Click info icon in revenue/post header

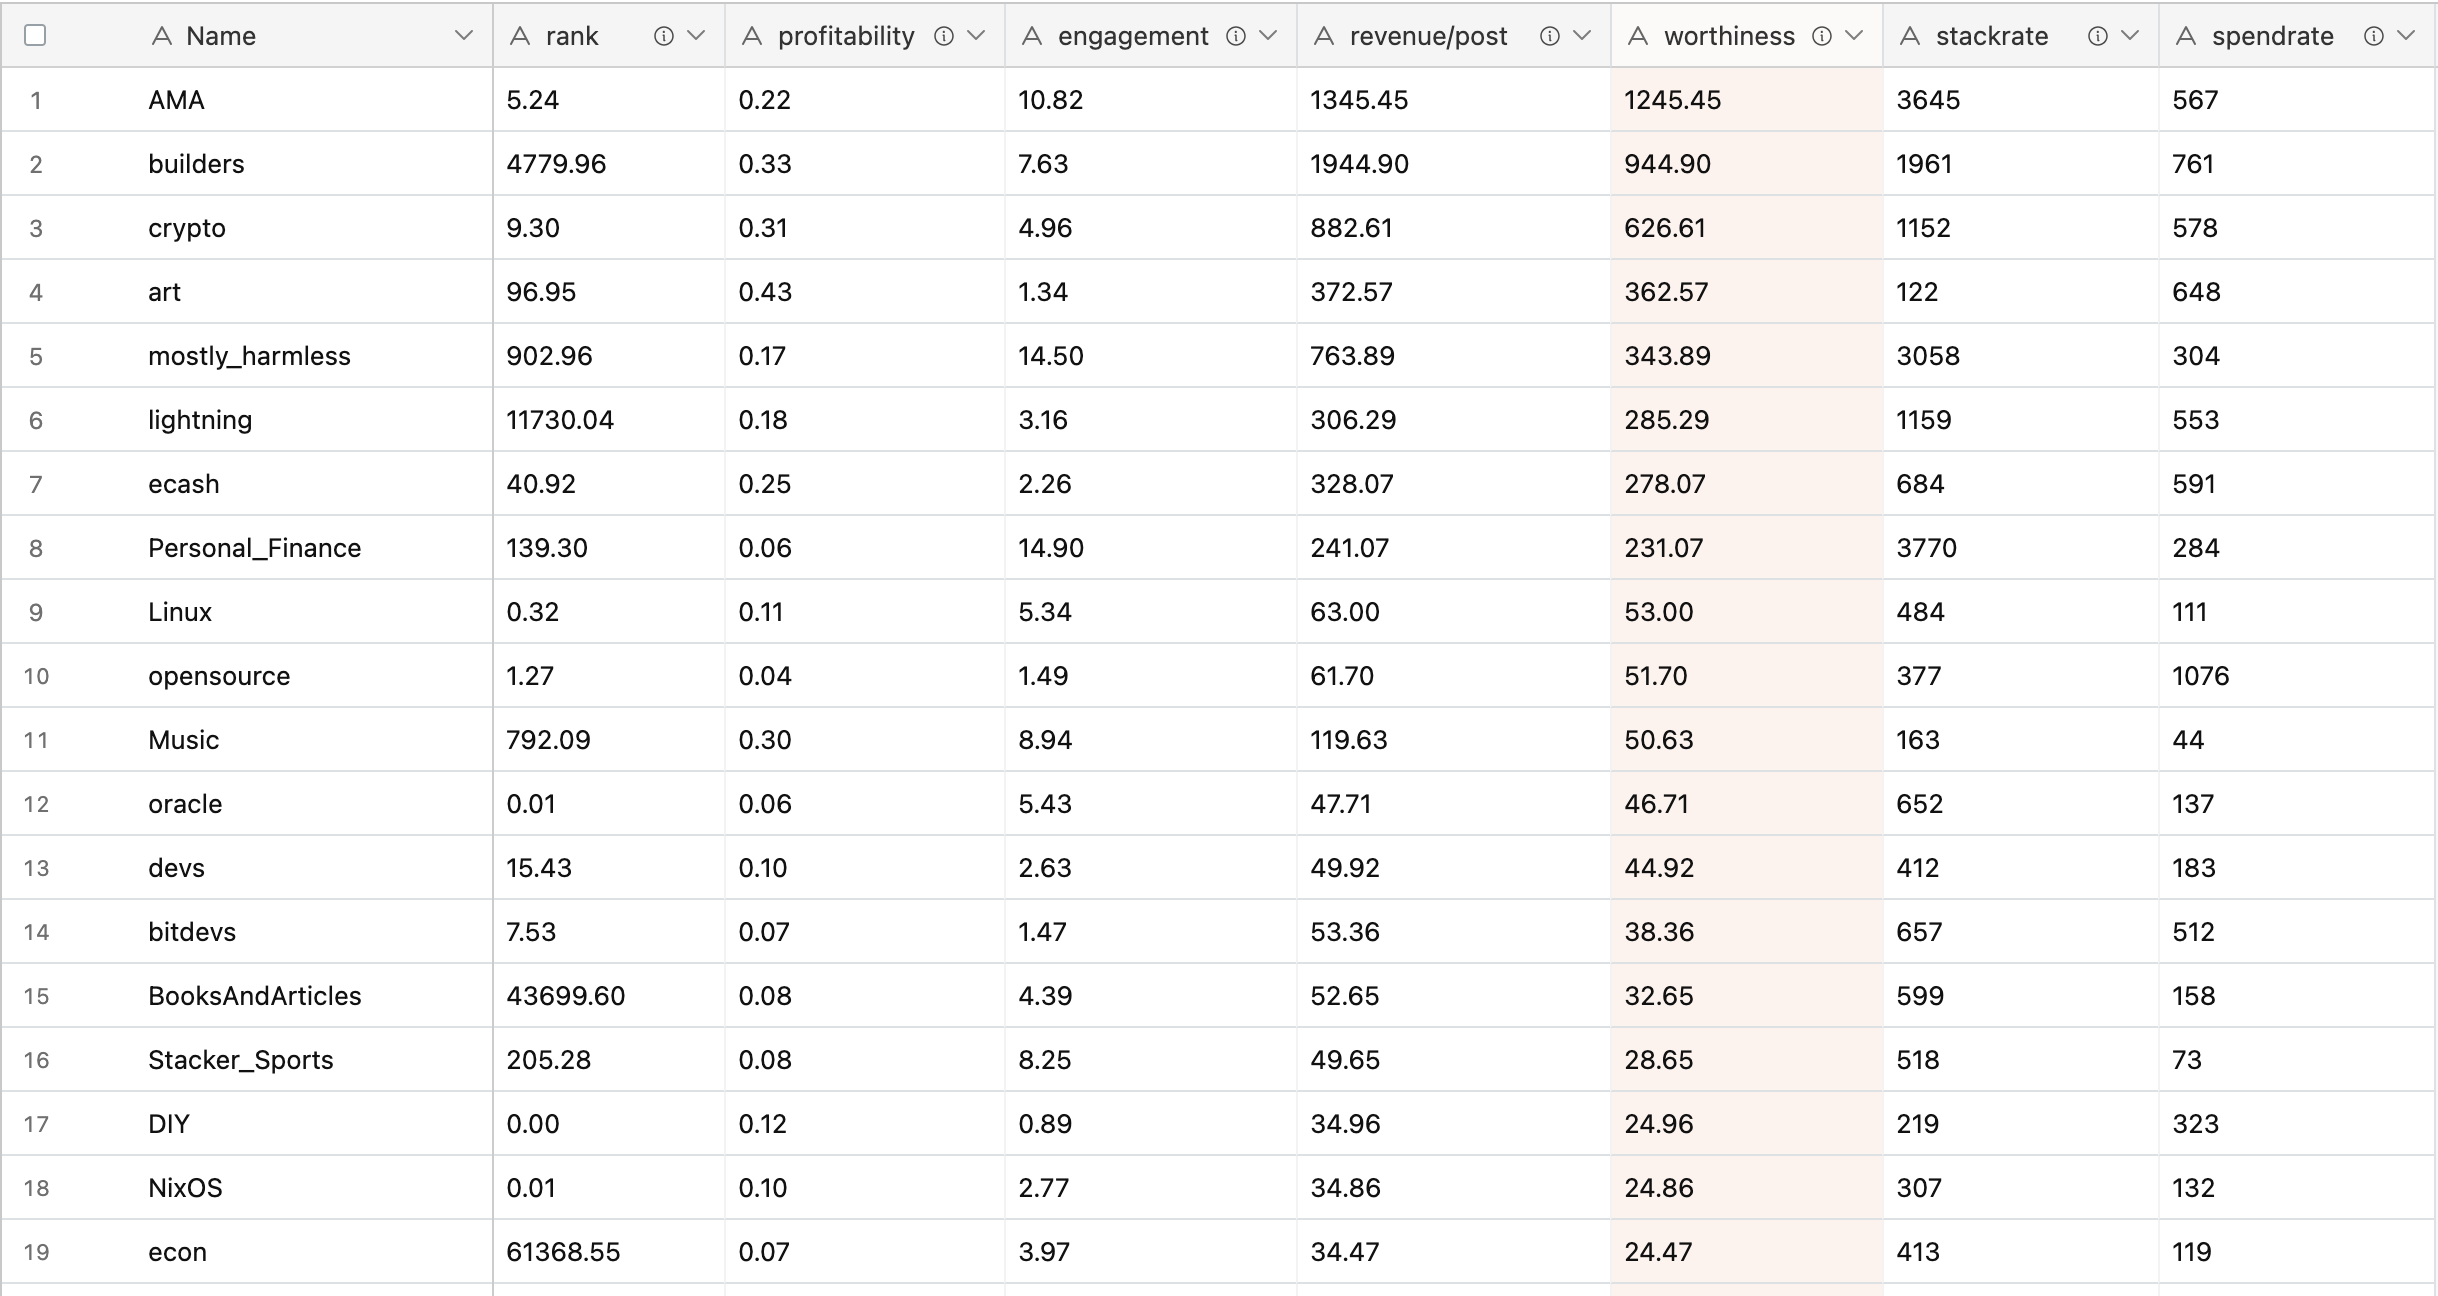1549,37
